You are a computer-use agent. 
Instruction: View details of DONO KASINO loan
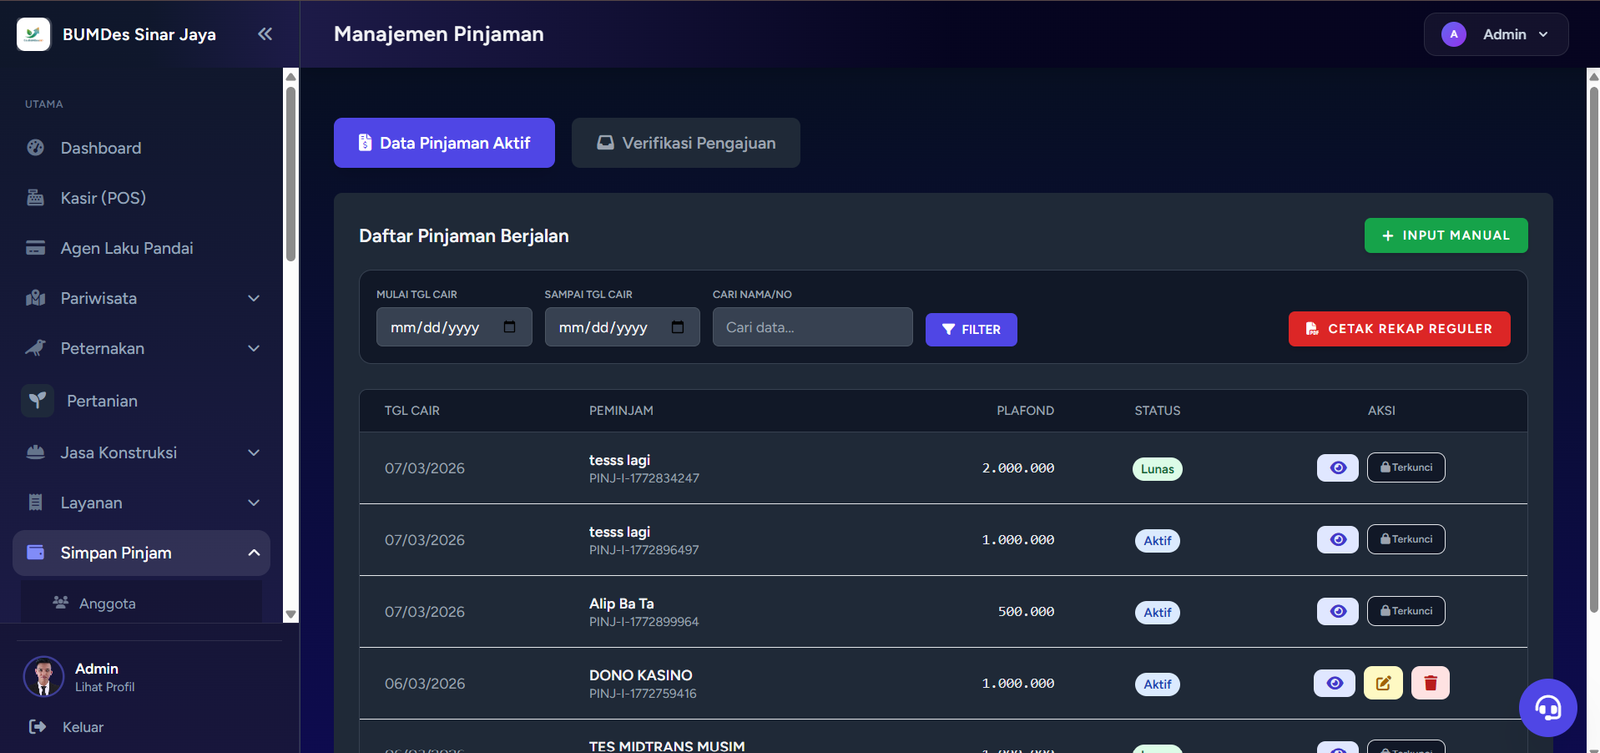click(1334, 683)
